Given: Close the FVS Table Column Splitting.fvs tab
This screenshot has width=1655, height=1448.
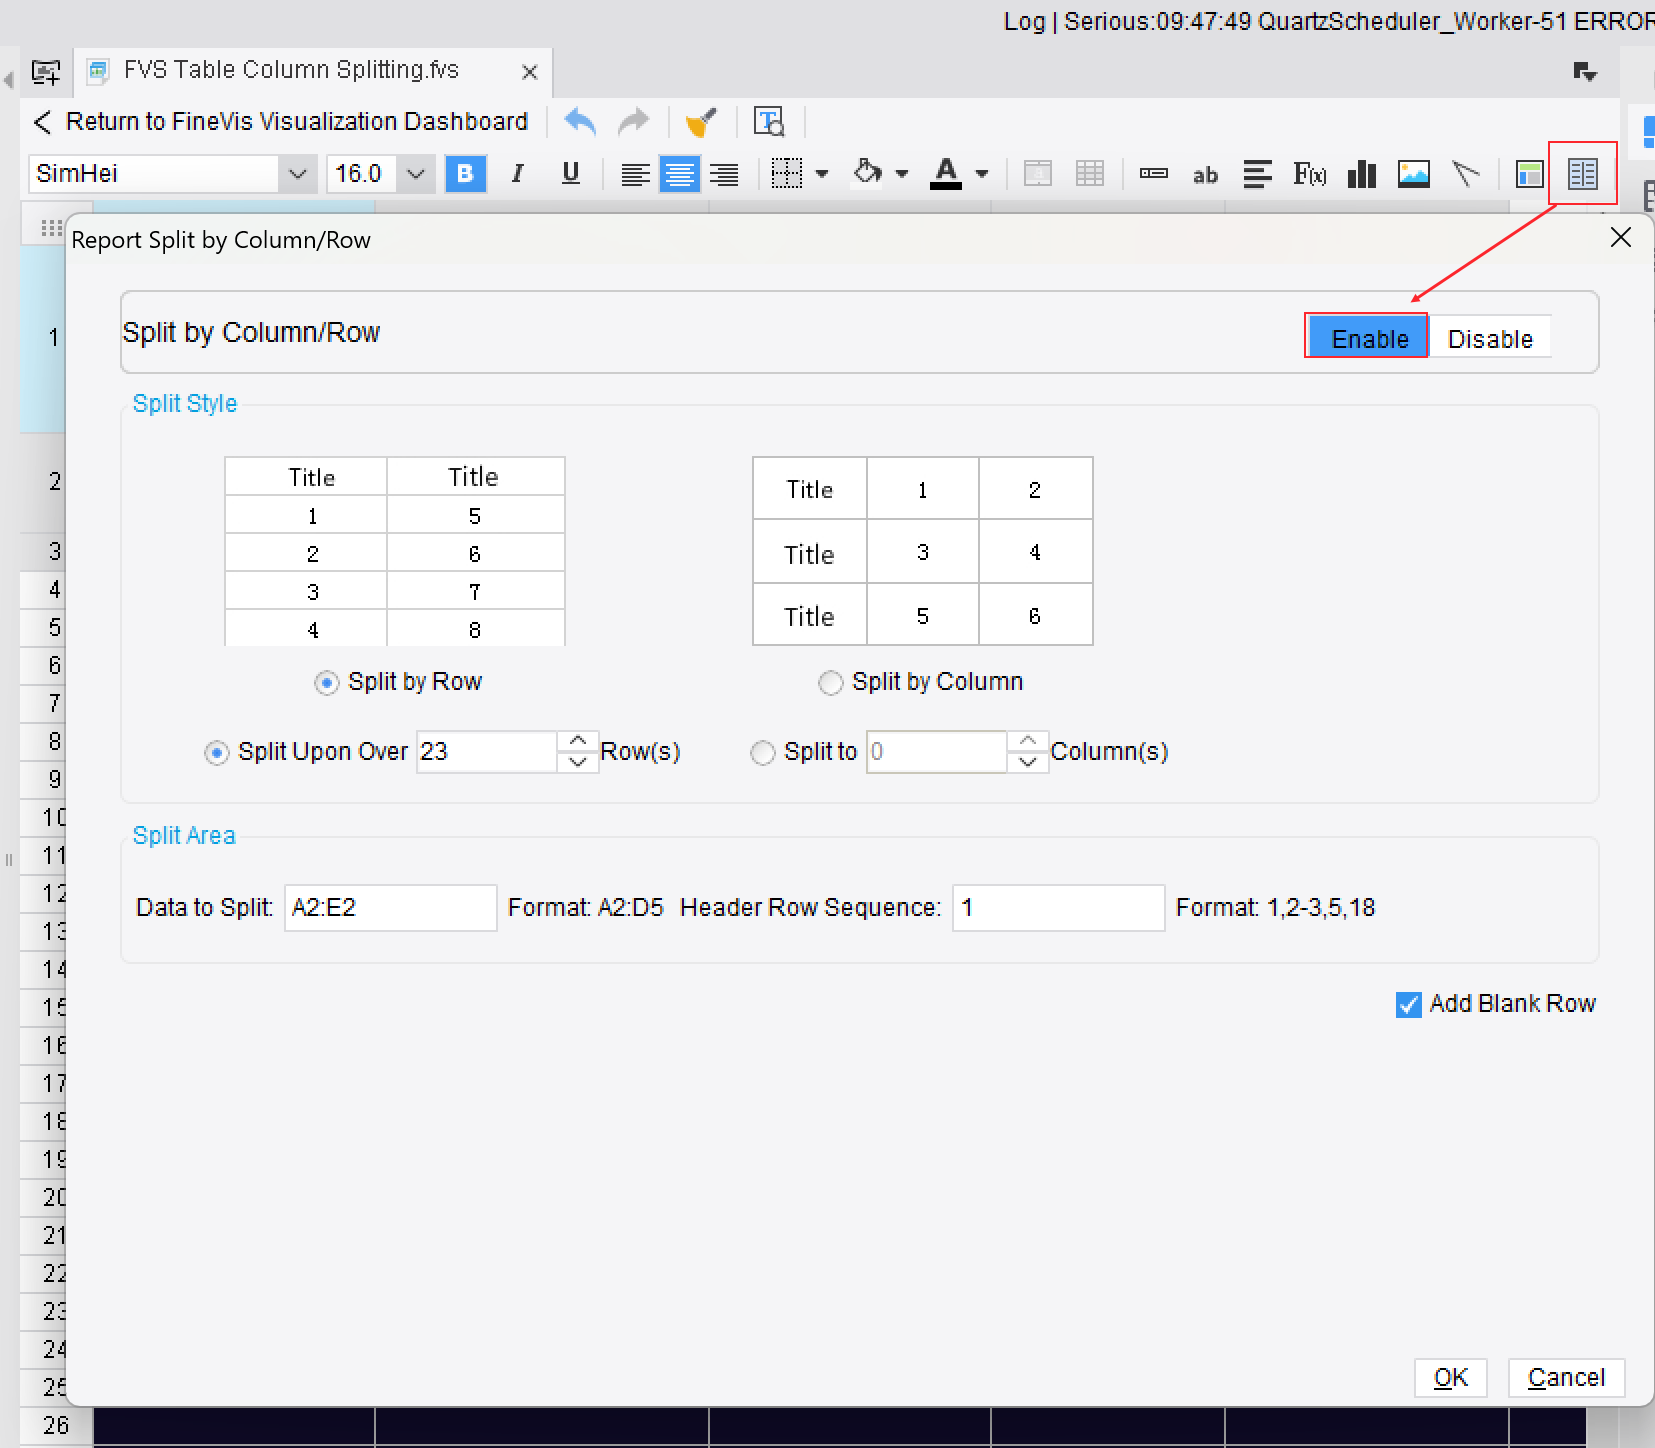Looking at the screenshot, I should point(530,72).
